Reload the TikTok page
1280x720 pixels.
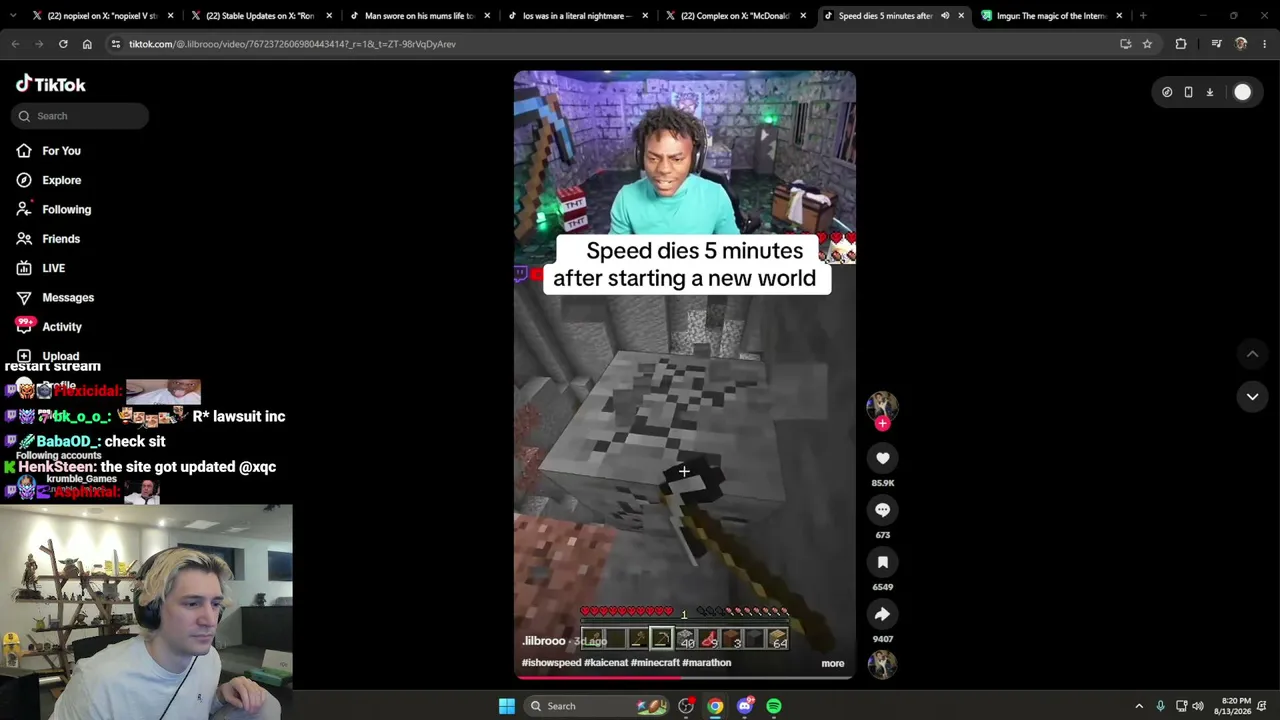pyautogui.click(x=63, y=44)
